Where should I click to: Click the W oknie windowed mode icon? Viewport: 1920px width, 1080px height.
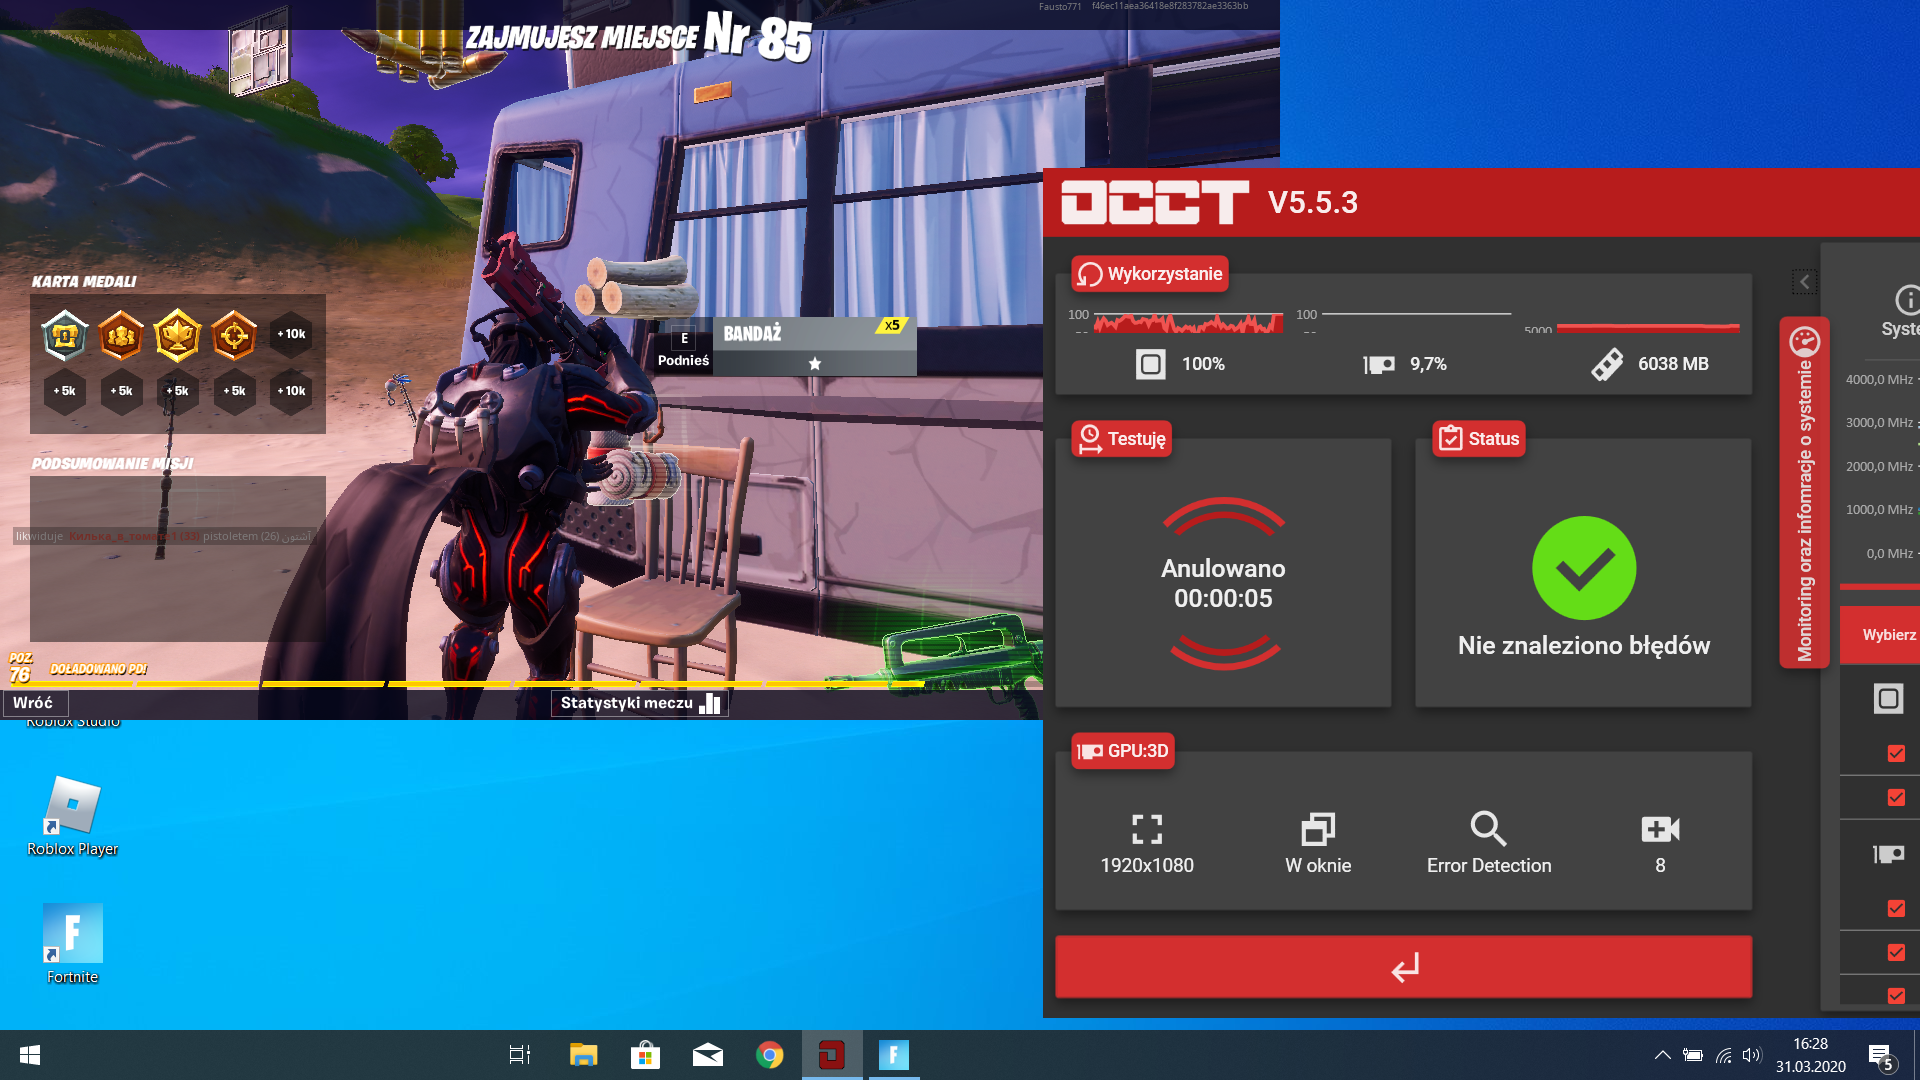(1318, 828)
